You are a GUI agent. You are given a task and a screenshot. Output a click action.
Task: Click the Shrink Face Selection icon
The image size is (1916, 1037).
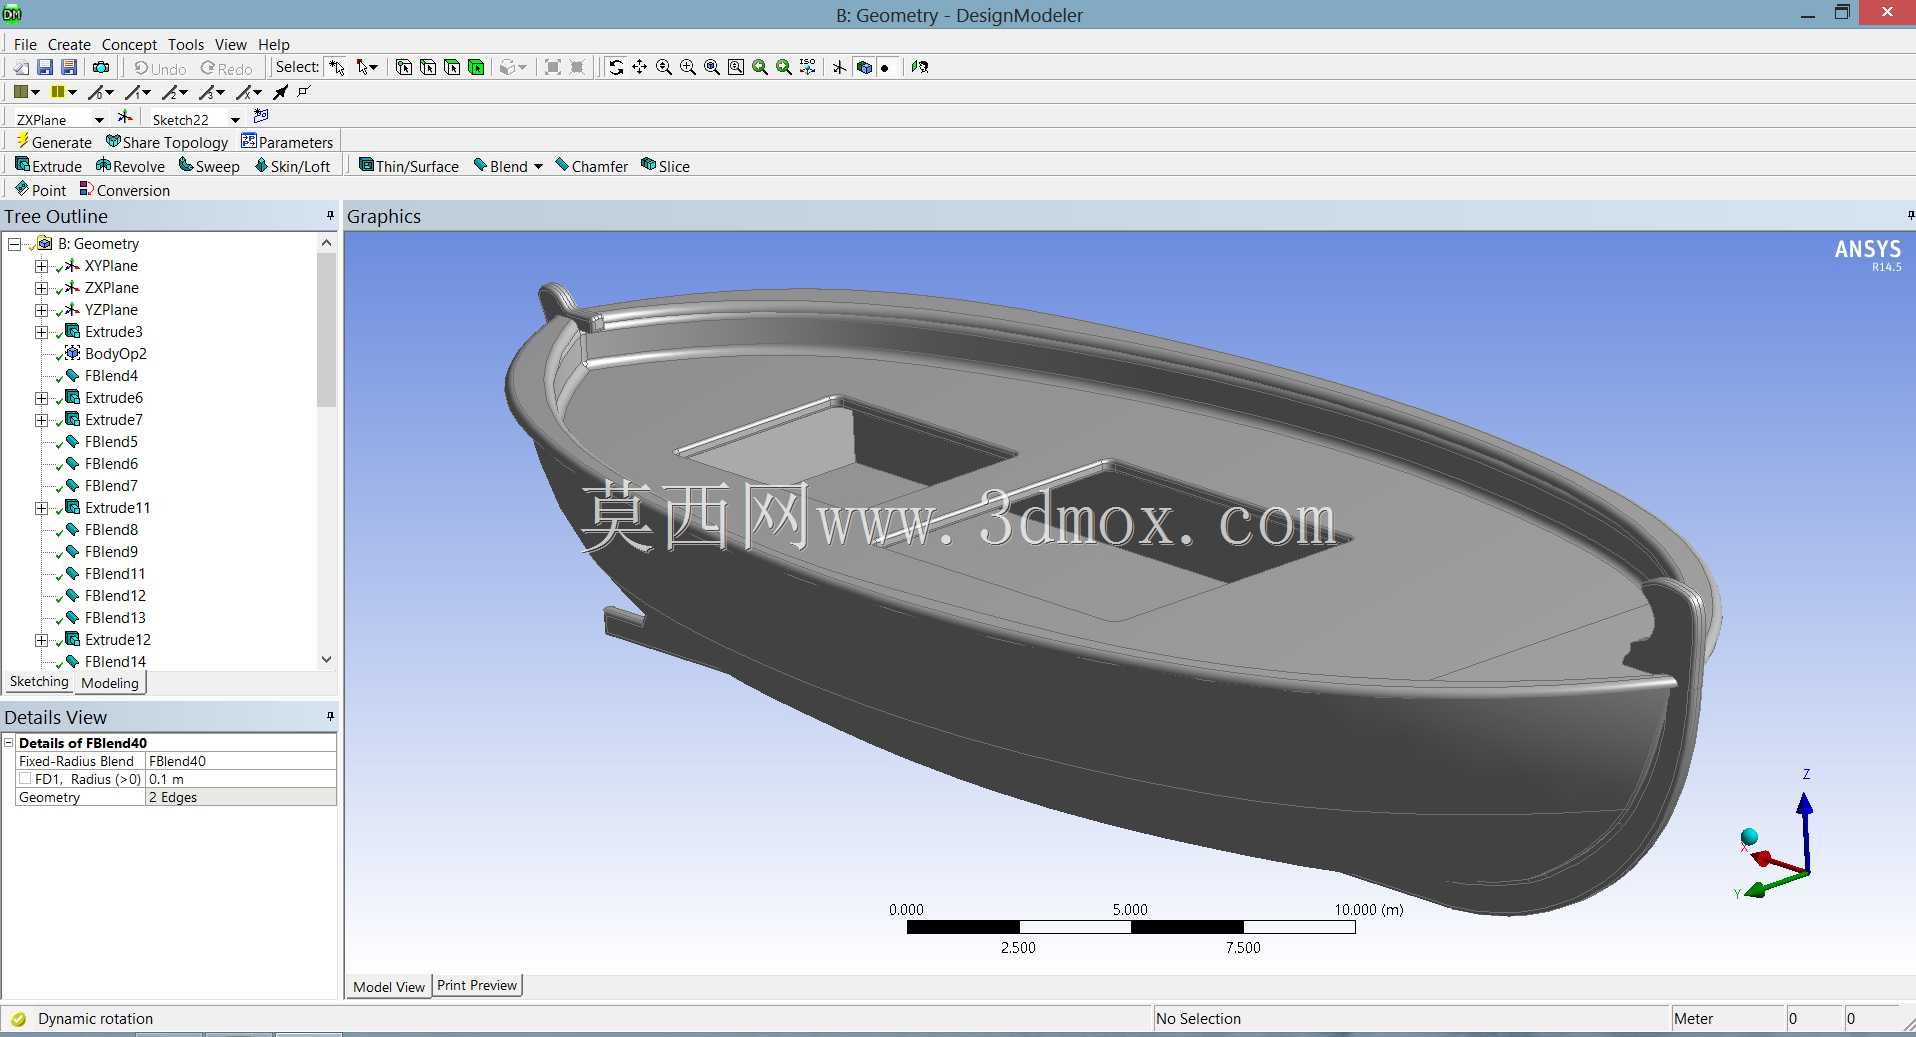coord(577,67)
